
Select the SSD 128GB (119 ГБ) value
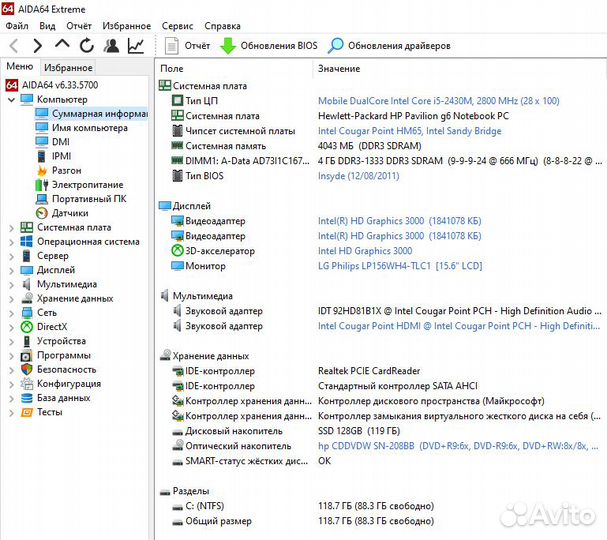[x=359, y=431]
